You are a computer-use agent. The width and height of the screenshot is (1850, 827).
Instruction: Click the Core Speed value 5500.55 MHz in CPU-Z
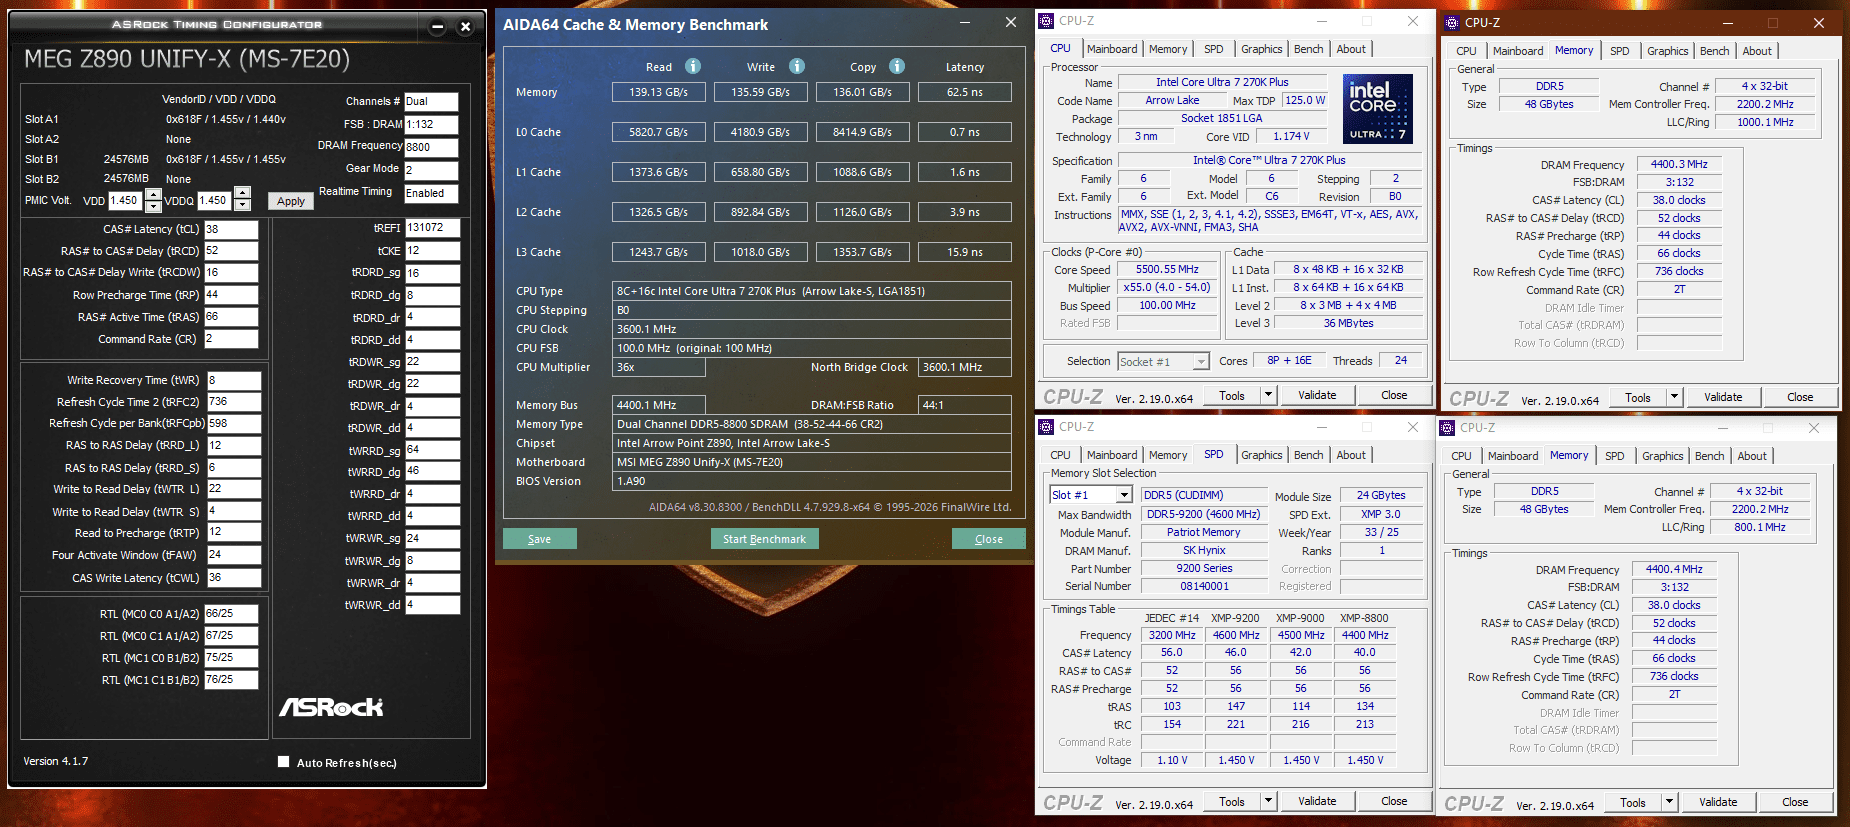pos(1167,270)
